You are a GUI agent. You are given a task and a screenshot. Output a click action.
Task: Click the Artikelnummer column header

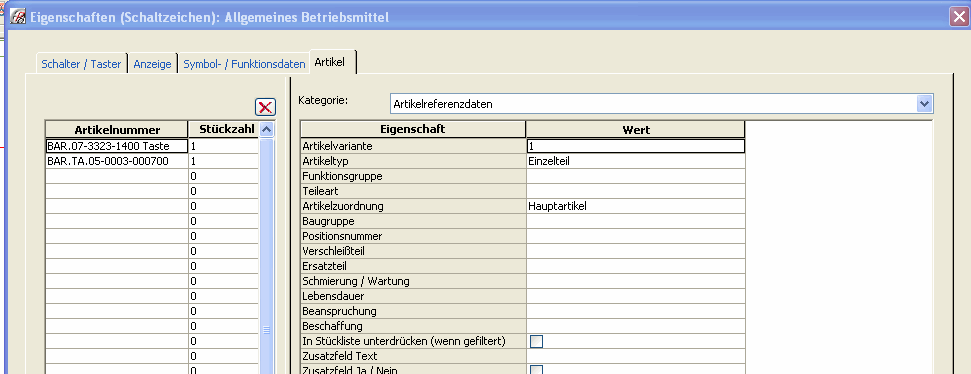117,129
